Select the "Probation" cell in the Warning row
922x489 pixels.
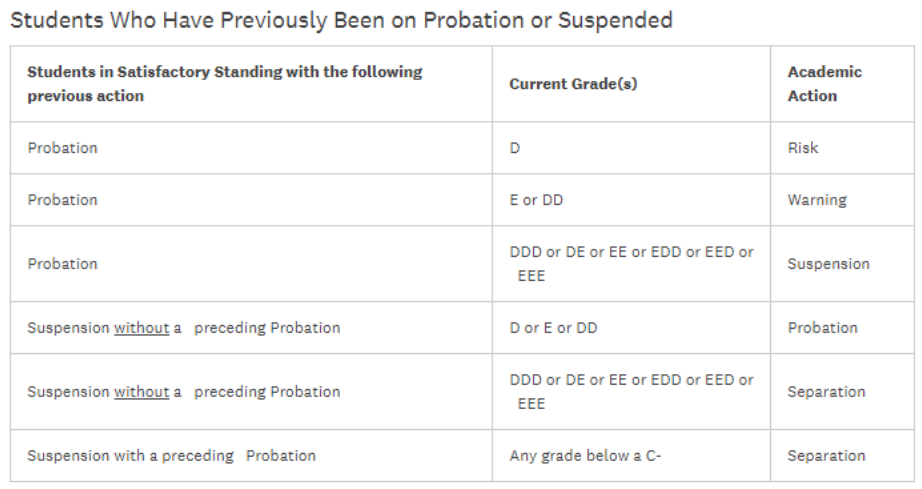pos(62,200)
